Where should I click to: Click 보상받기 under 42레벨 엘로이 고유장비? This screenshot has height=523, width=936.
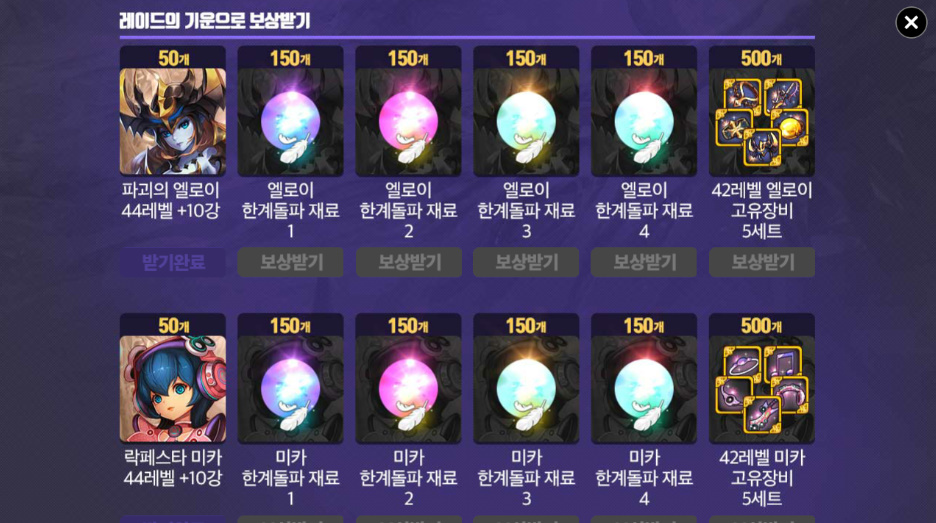[x=762, y=262]
